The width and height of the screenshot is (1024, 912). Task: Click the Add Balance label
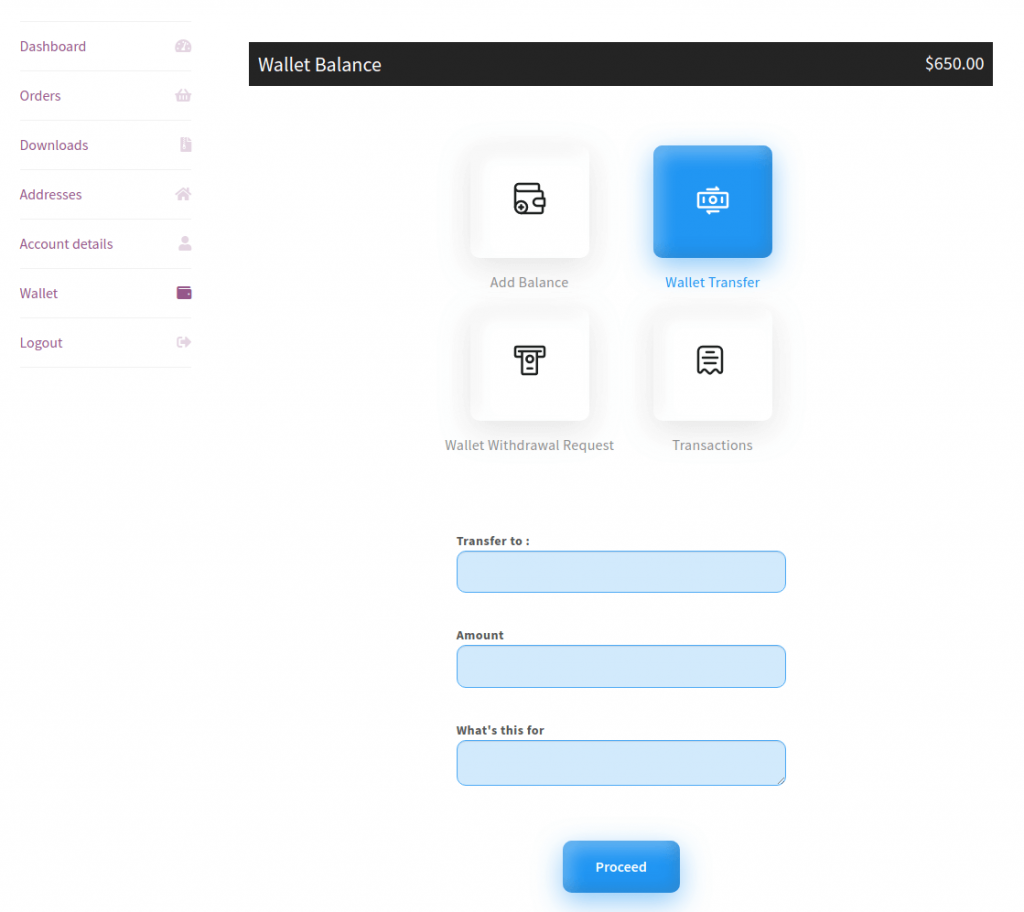(529, 282)
